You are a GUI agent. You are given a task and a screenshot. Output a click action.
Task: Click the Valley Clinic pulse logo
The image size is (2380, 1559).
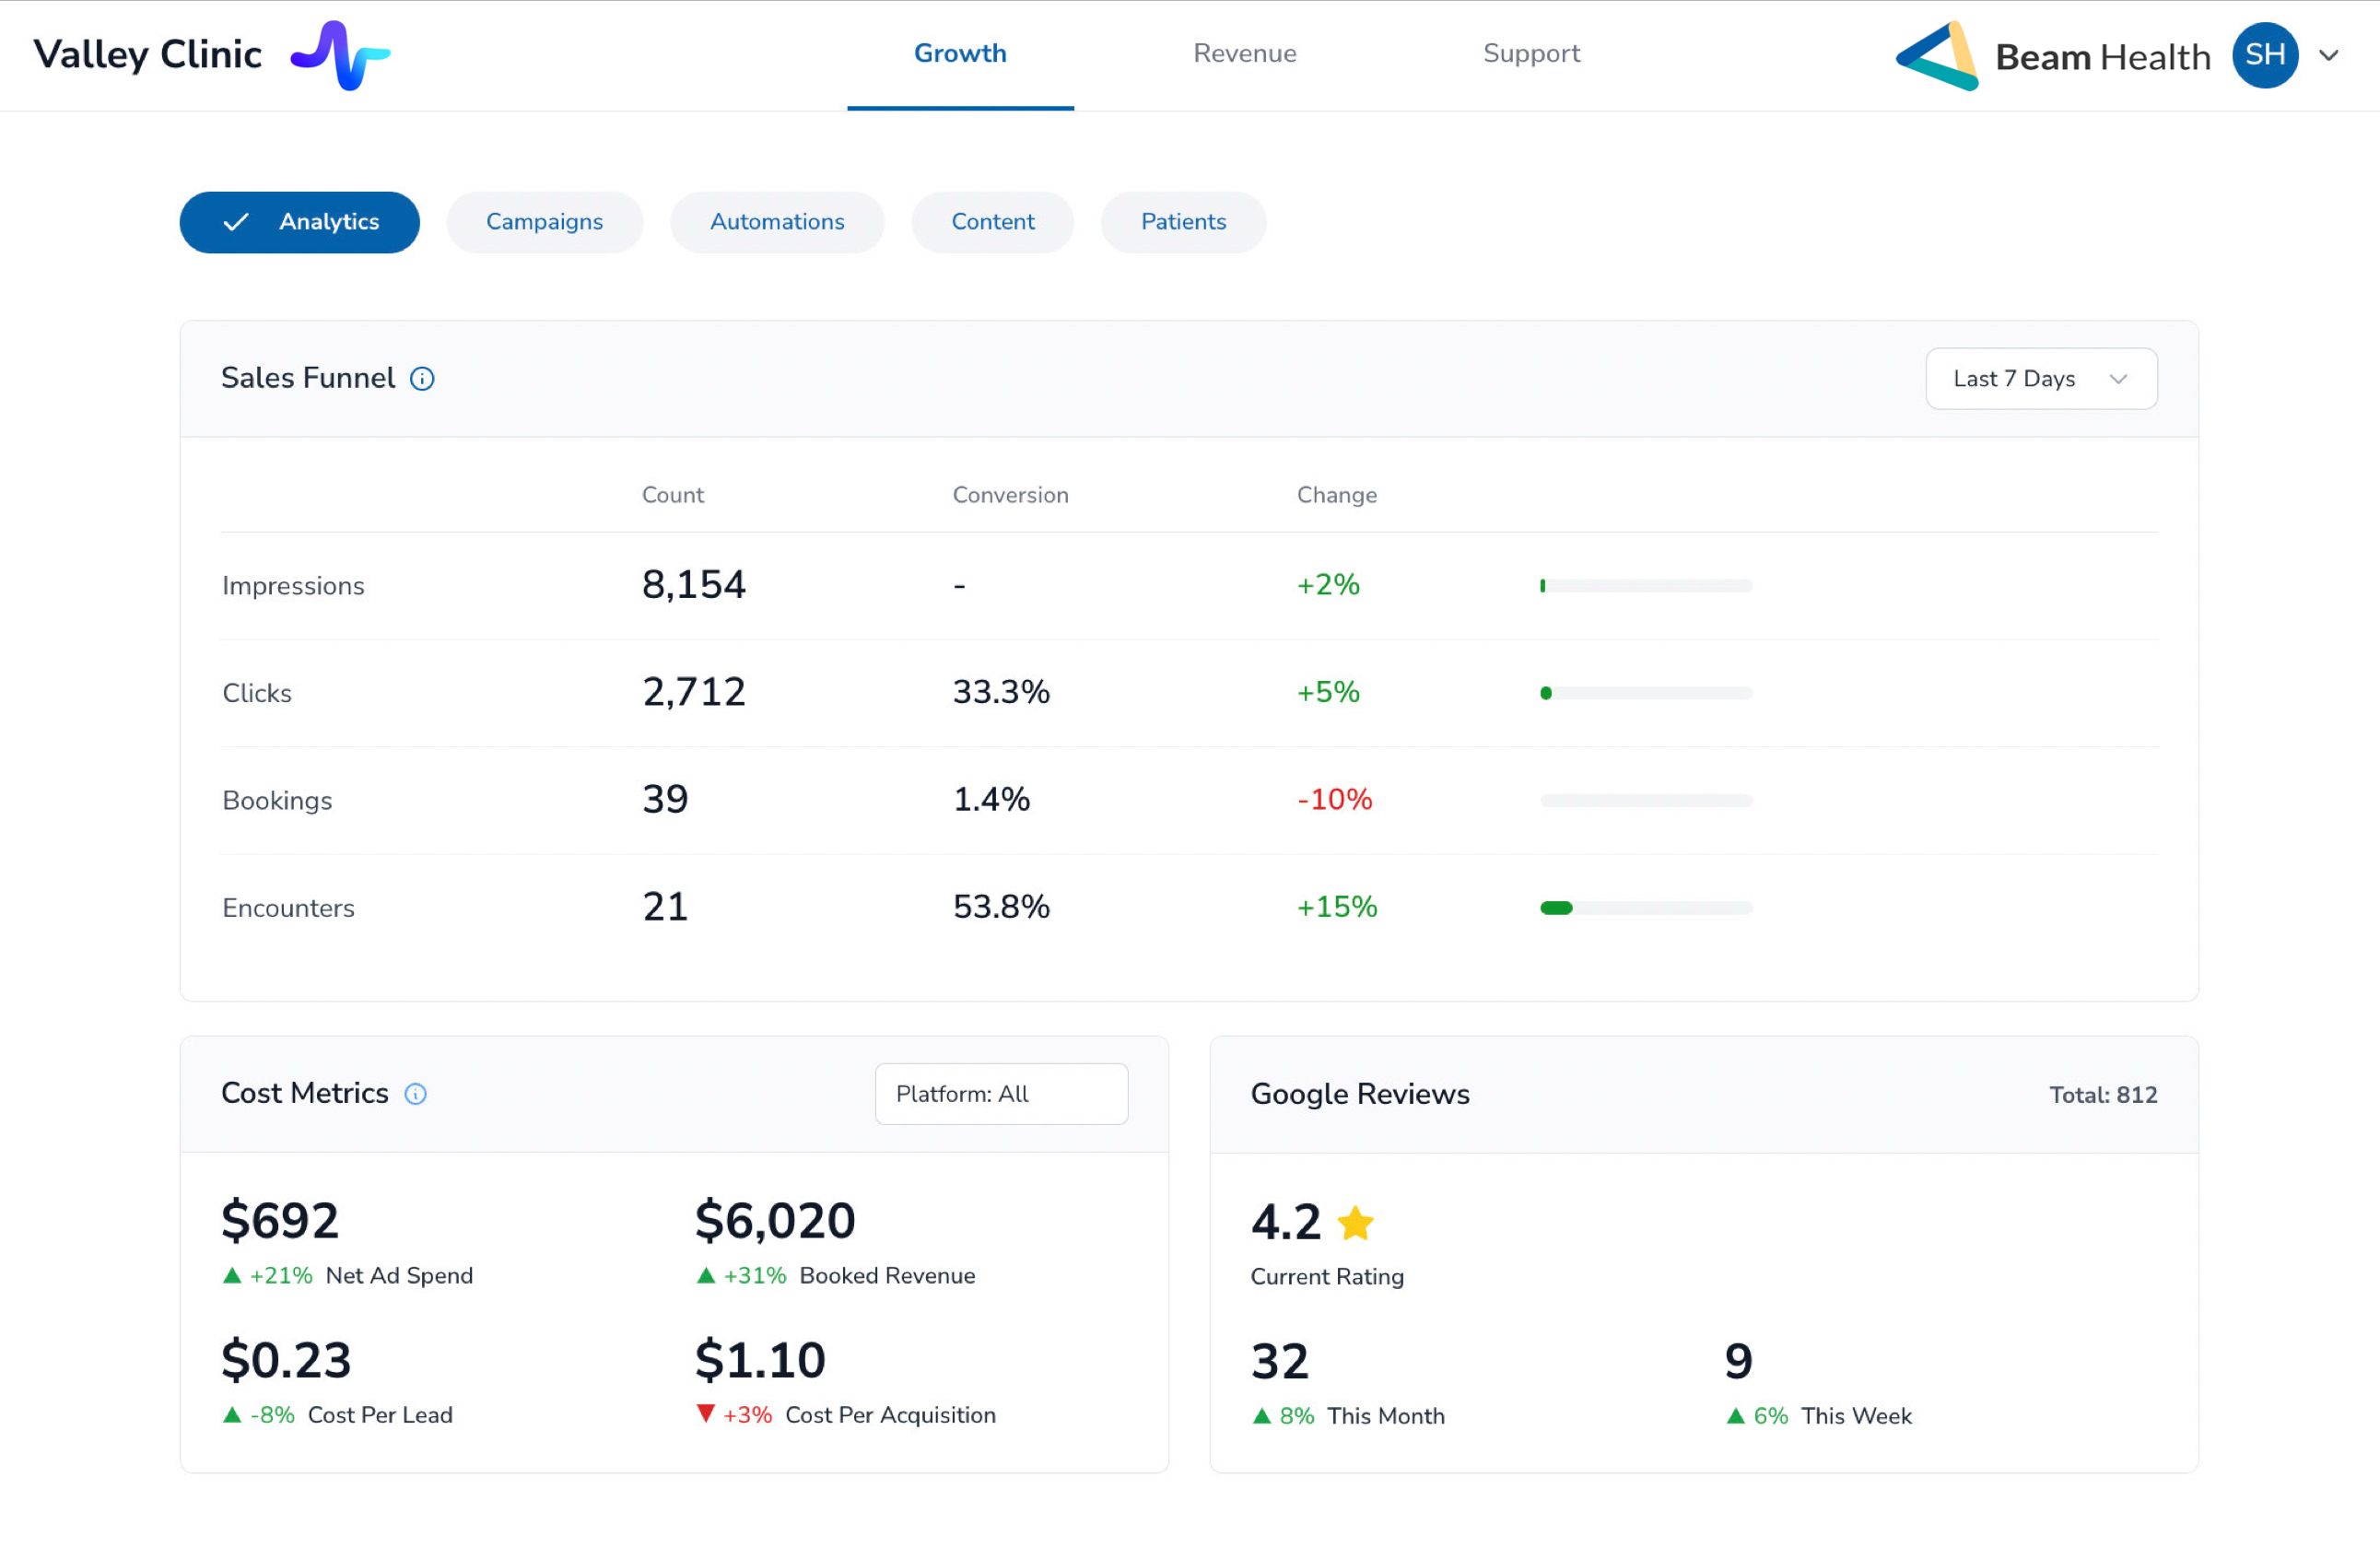tap(340, 55)
